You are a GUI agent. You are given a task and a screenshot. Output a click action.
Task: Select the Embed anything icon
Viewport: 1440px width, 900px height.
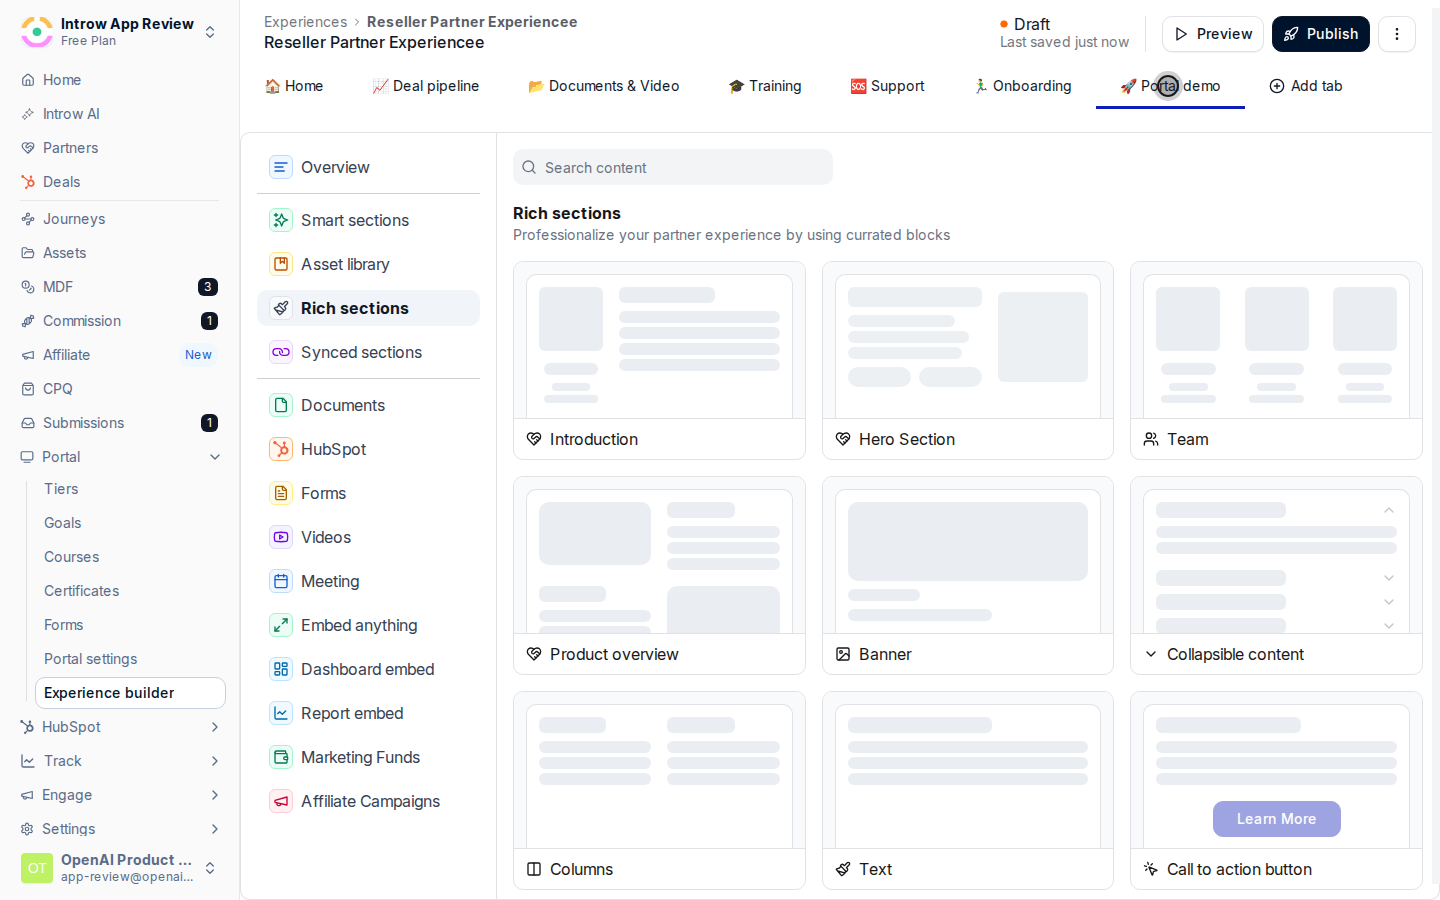pyautogui.click(x=281, y=625)
